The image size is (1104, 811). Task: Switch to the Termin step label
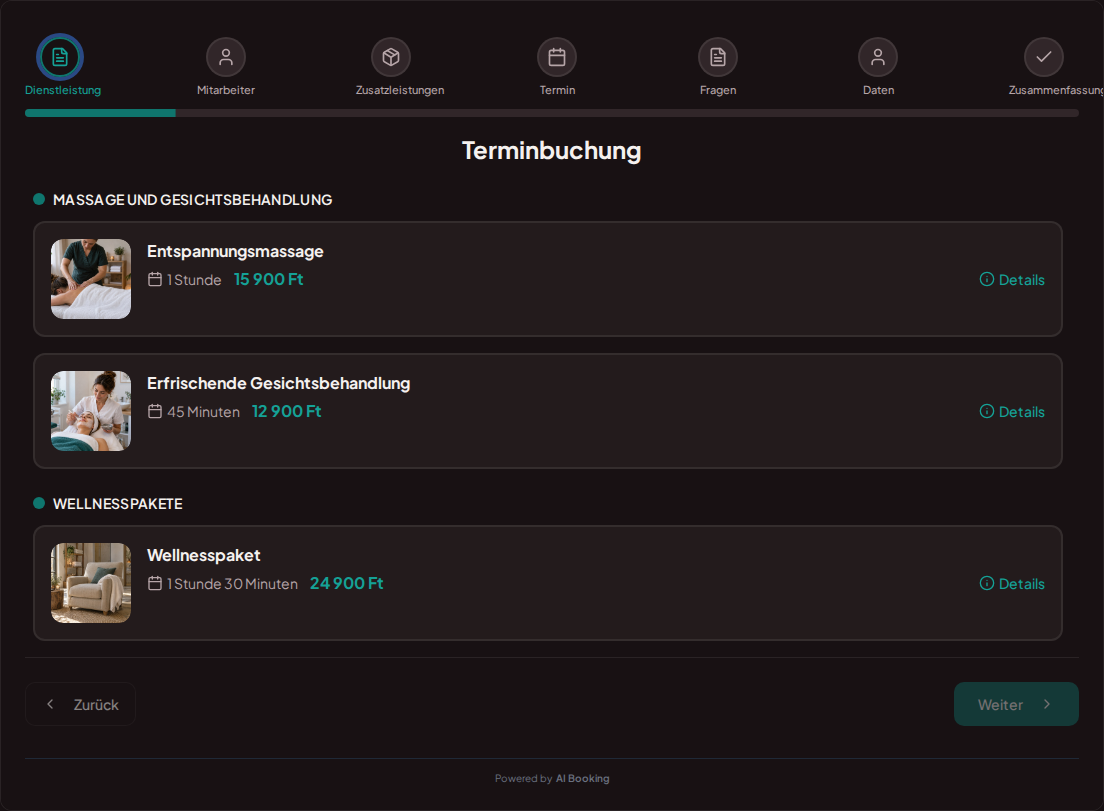(558, 90)
